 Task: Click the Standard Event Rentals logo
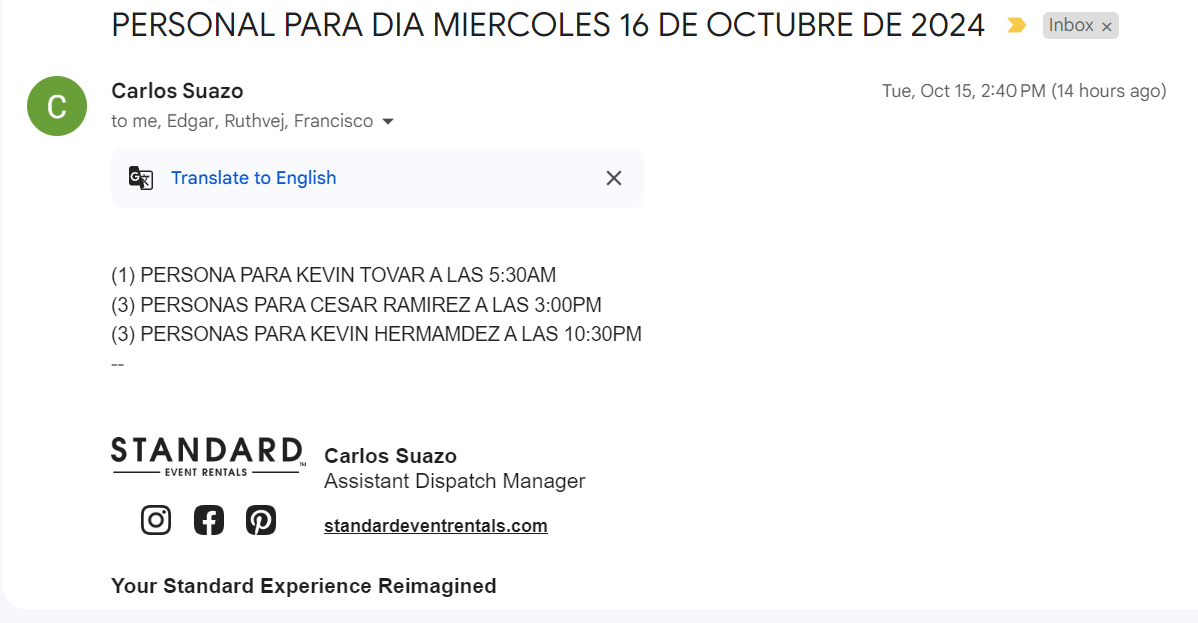pos(207,456)
